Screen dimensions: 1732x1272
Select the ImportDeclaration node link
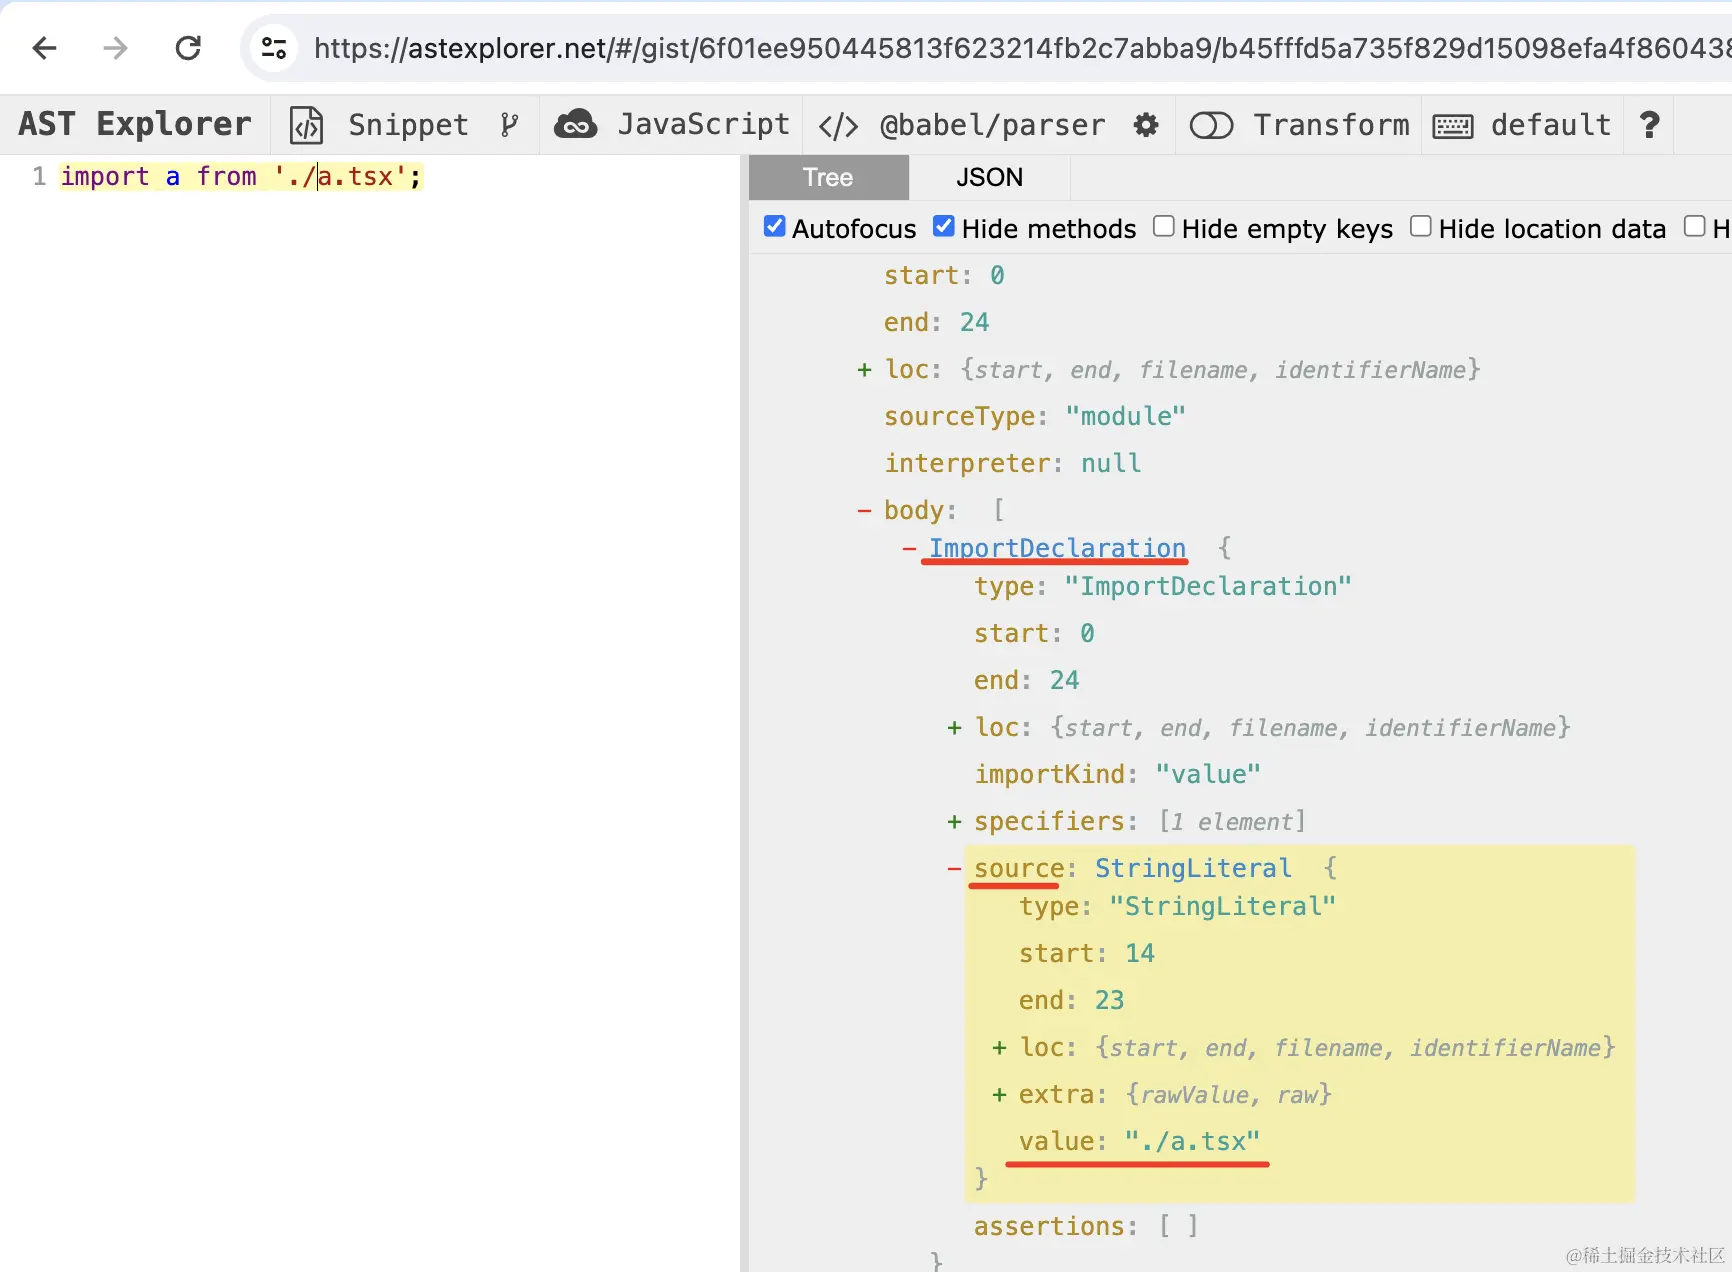(1055, 548)
